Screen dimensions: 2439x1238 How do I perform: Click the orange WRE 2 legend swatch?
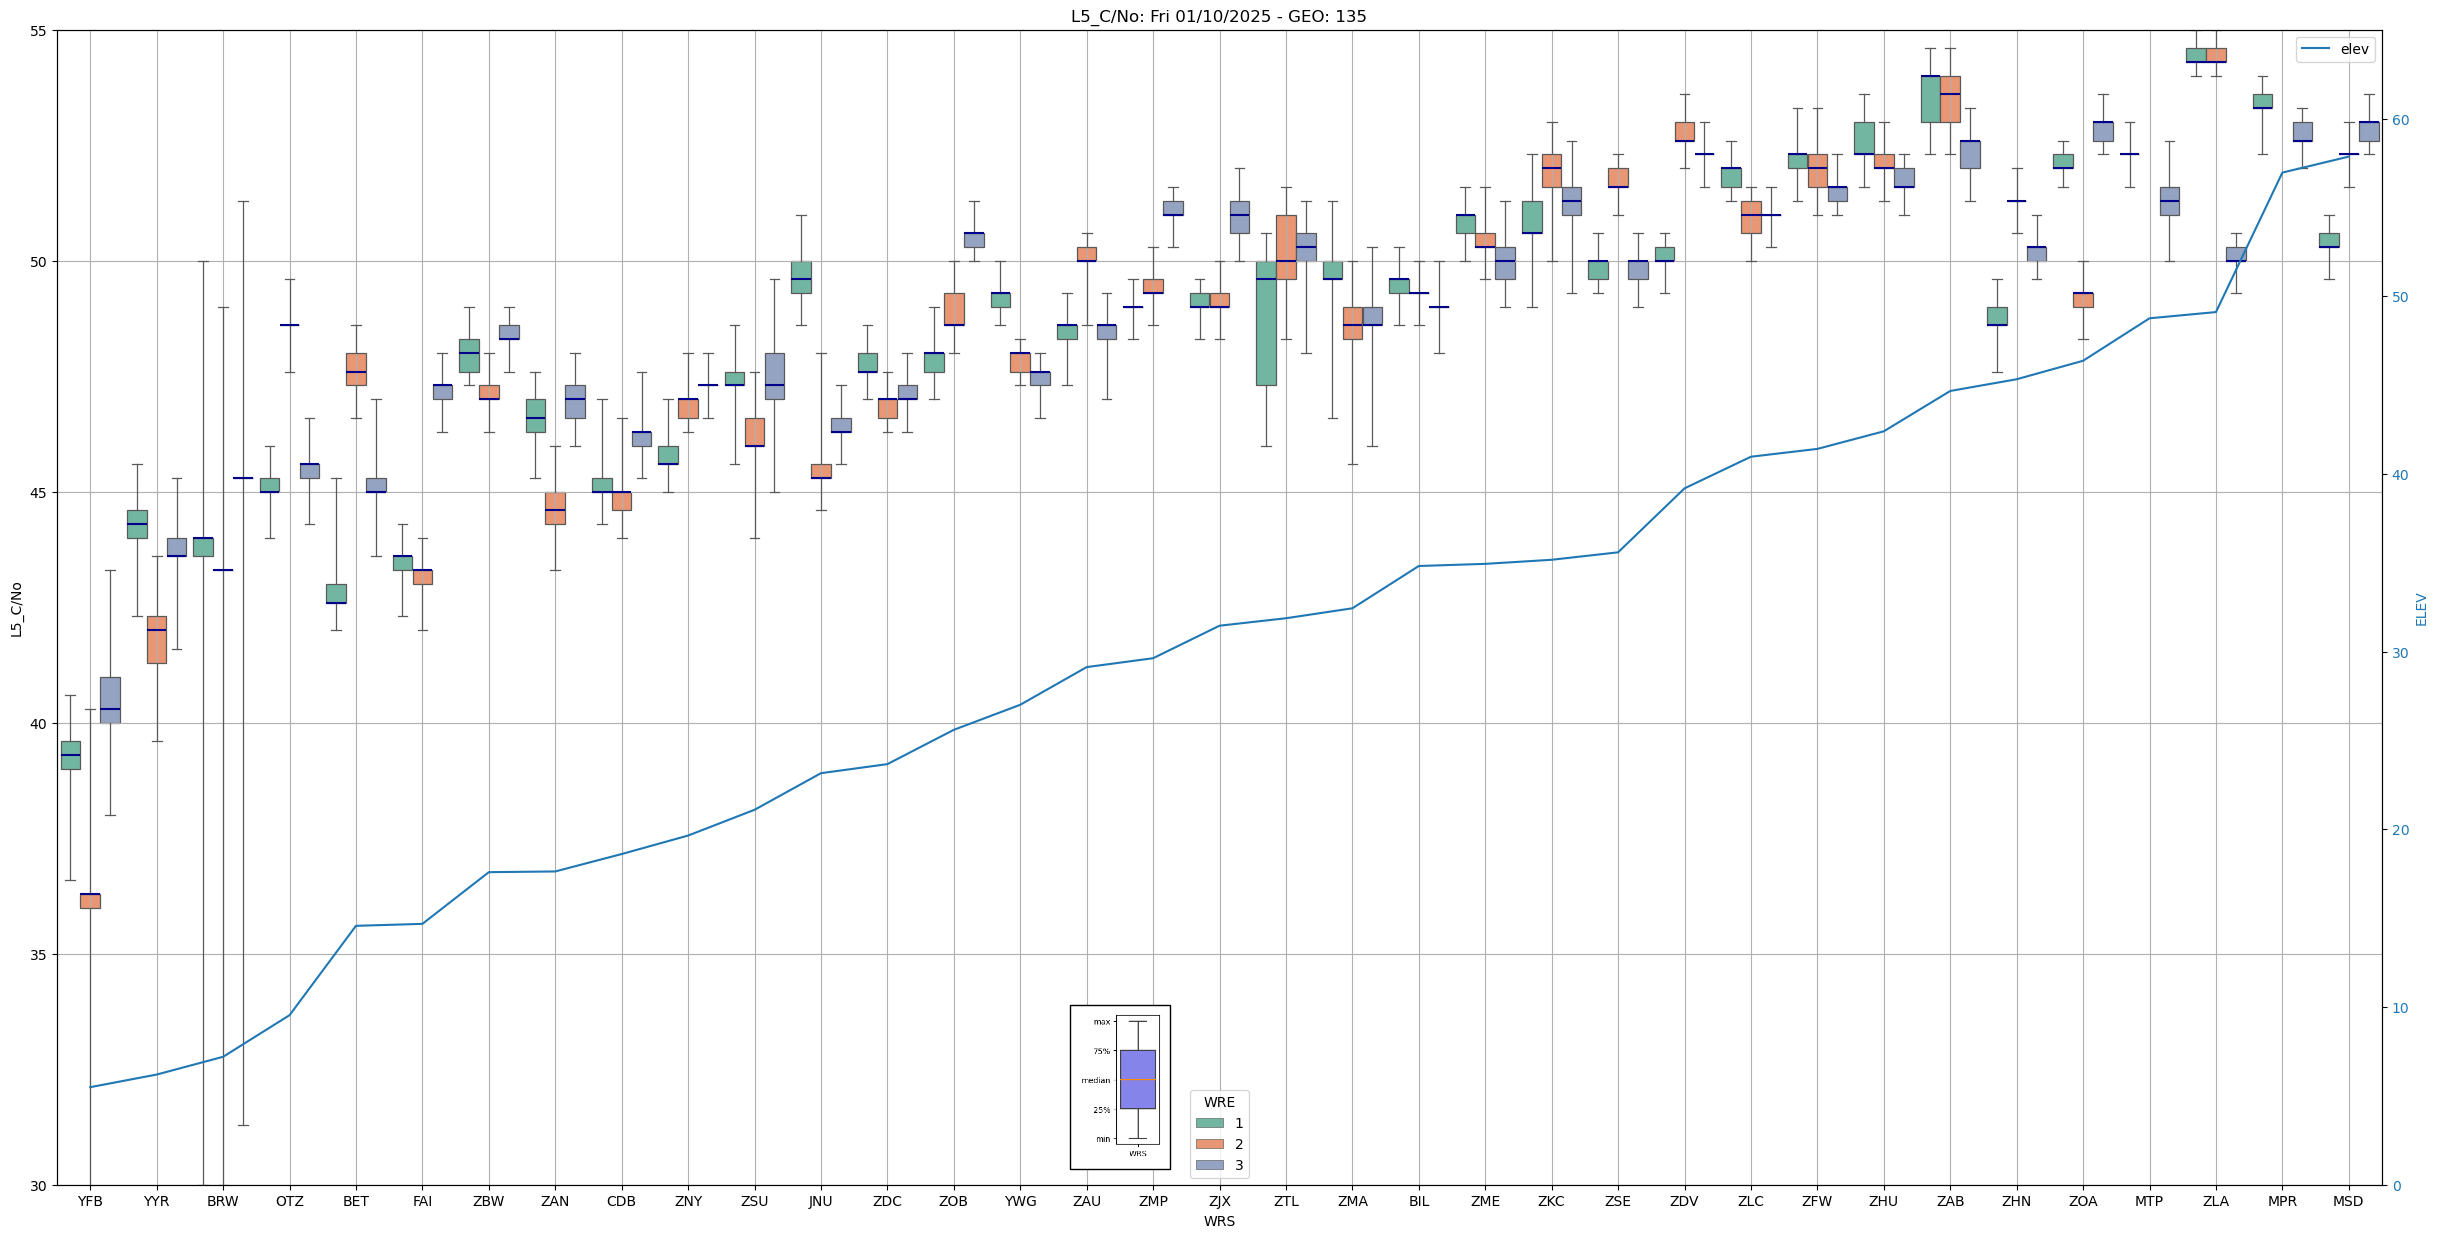[1209, 1144]
